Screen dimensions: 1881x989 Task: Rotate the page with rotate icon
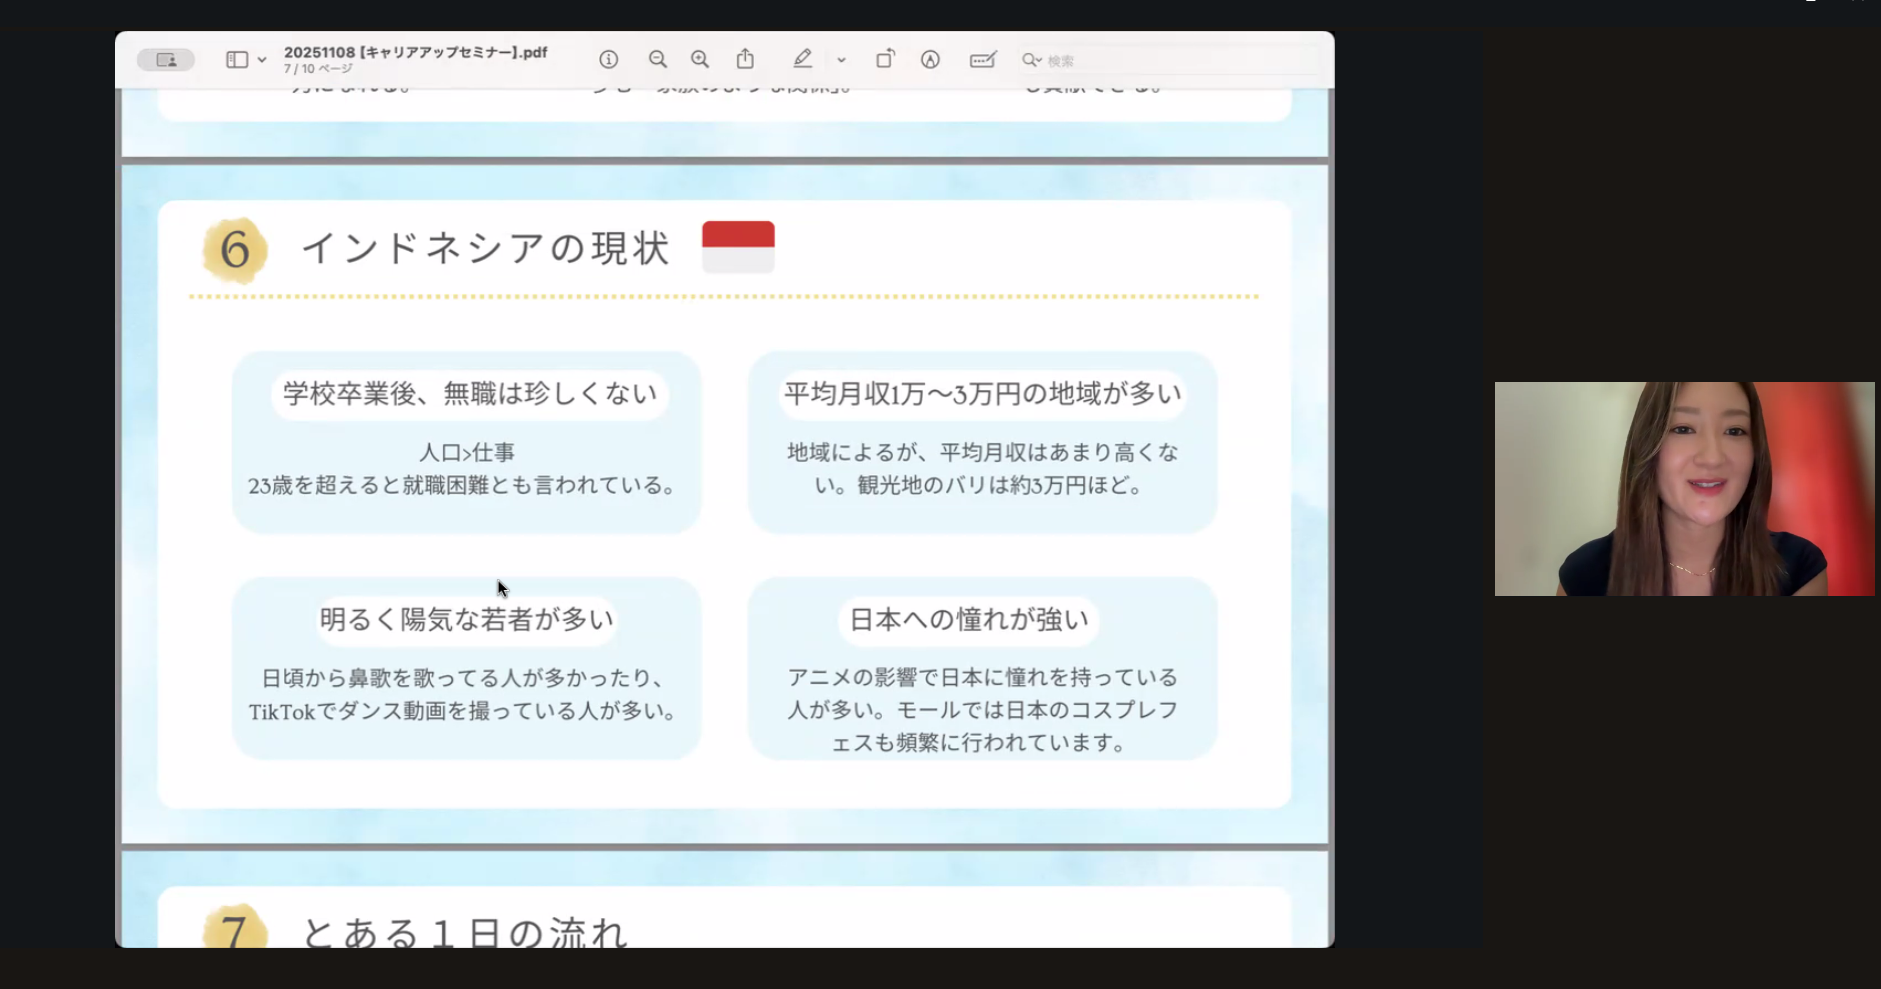tap(885, 60)
